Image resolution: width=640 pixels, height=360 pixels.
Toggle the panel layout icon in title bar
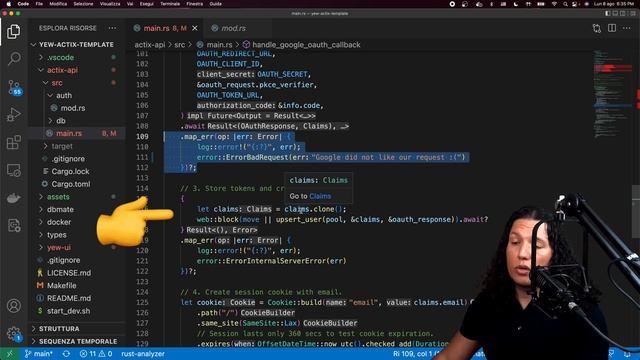tap(615, 13)
